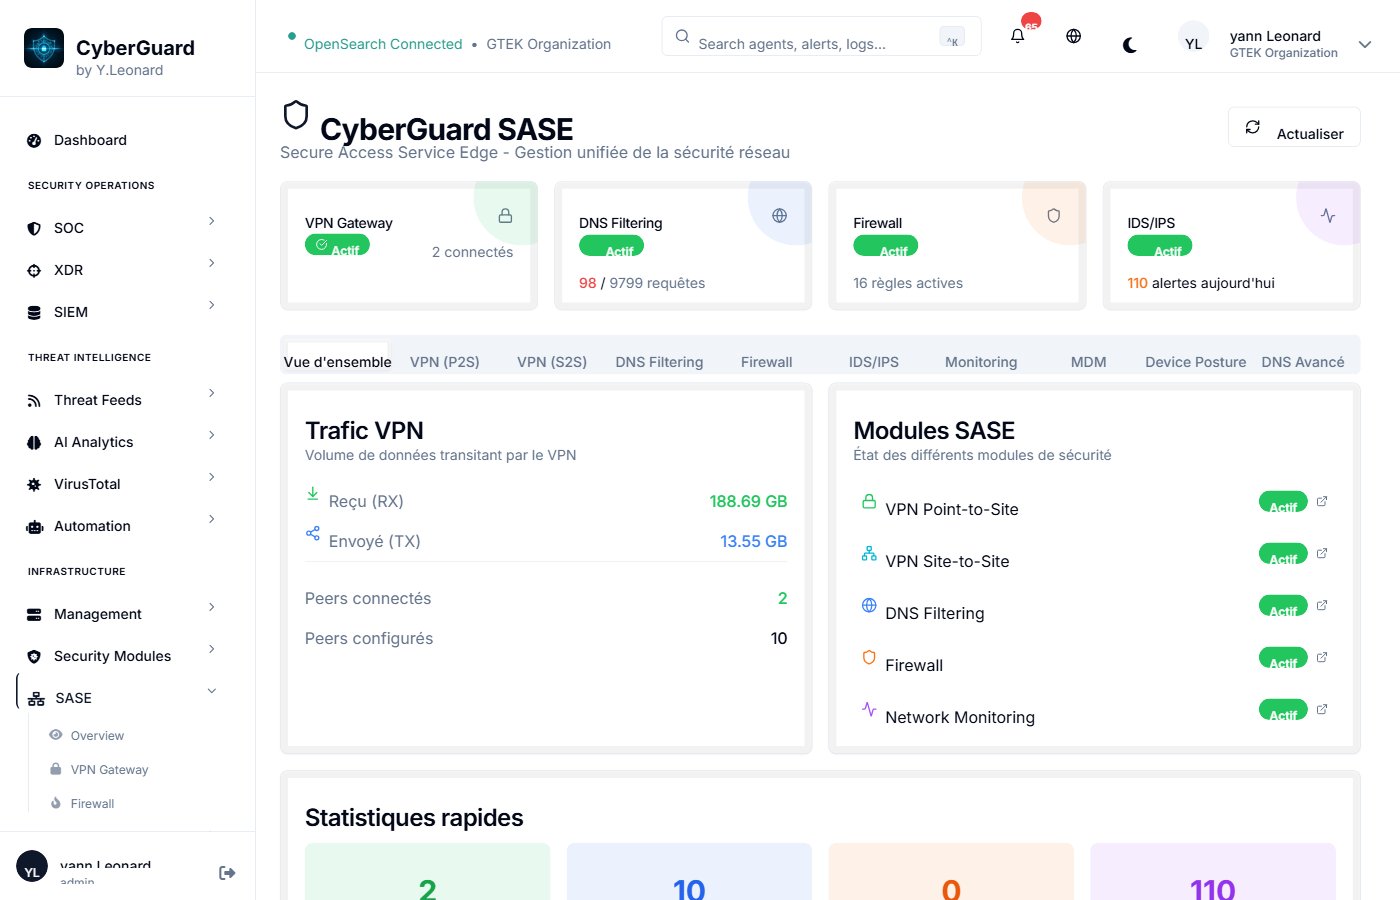Click the 98 blocked requests counter on DNS Filtering
The height and width of the screenshot is (900, 1400).
click(588, 282)
